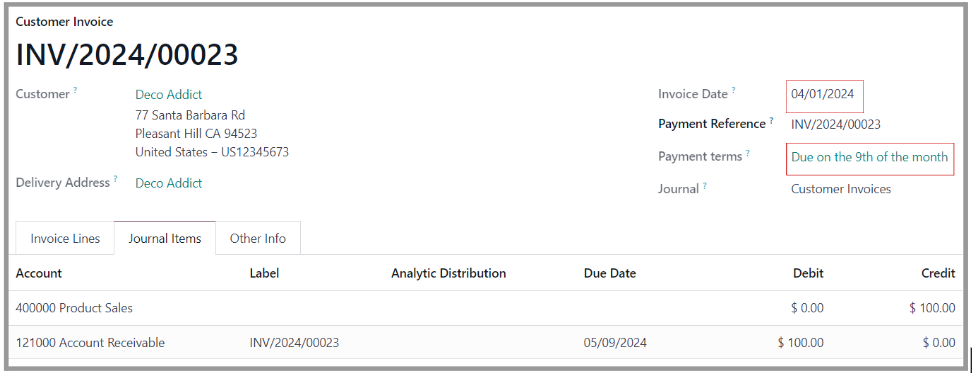The width and height of the screenshot is (972, 373).
Task: Click the Account column header
Action: pyautogui.click(x=38, y=273)
